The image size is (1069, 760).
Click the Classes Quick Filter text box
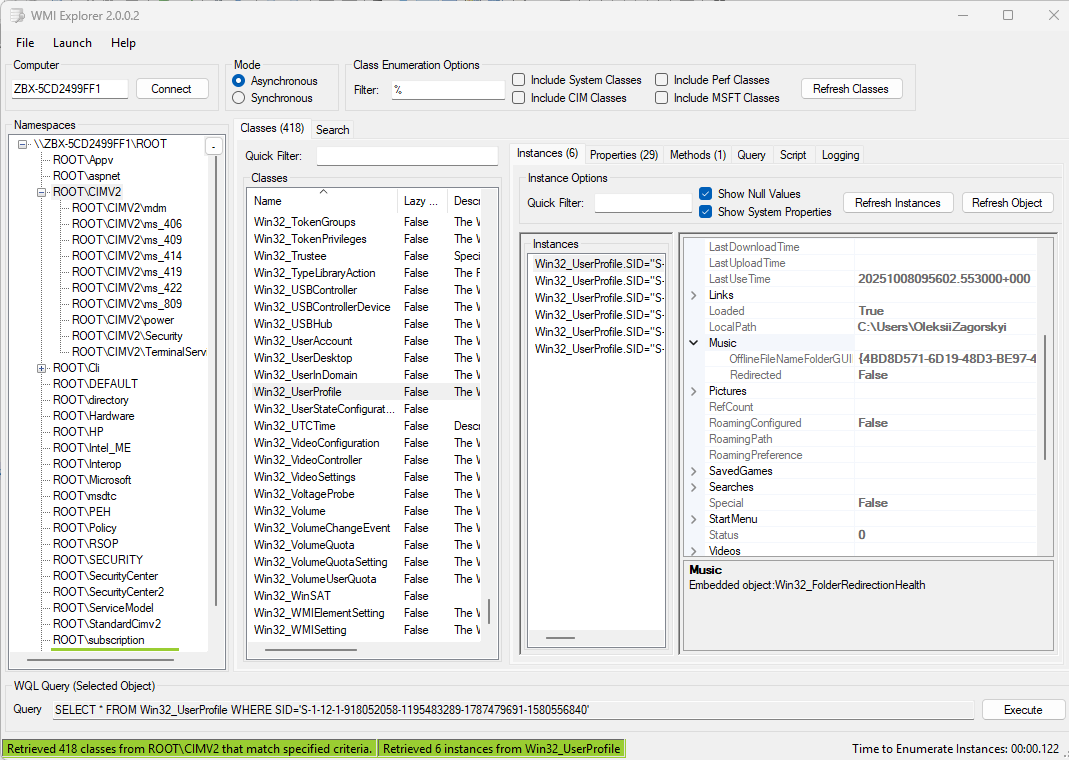407,156
